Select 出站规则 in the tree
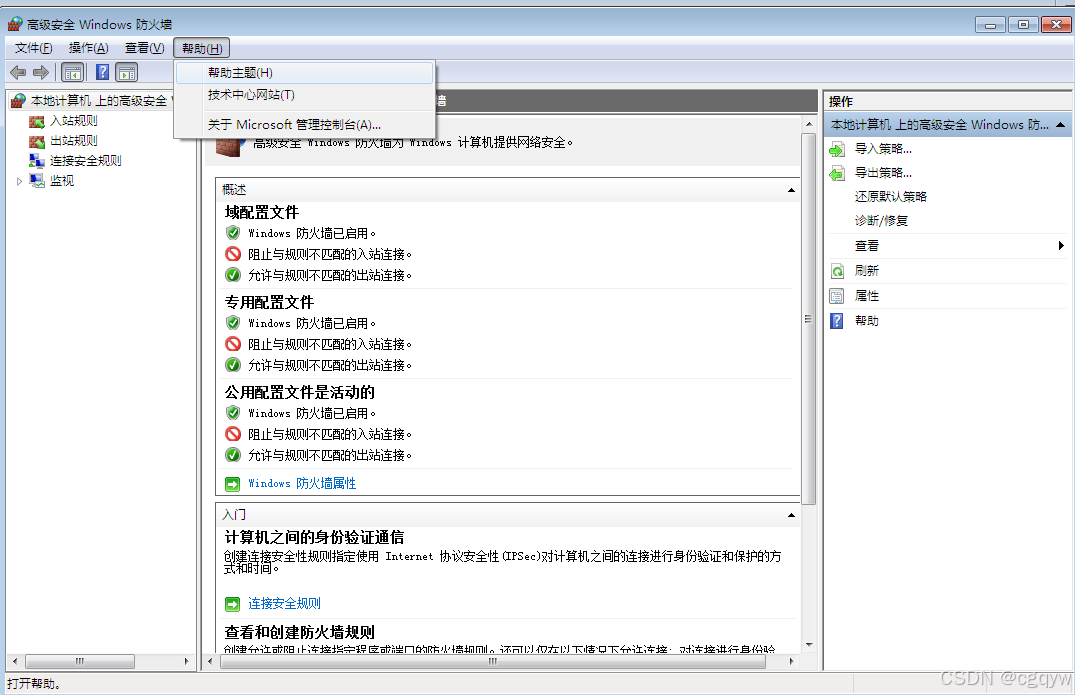This screenshot has width=1075, height=695. [74, 141]
